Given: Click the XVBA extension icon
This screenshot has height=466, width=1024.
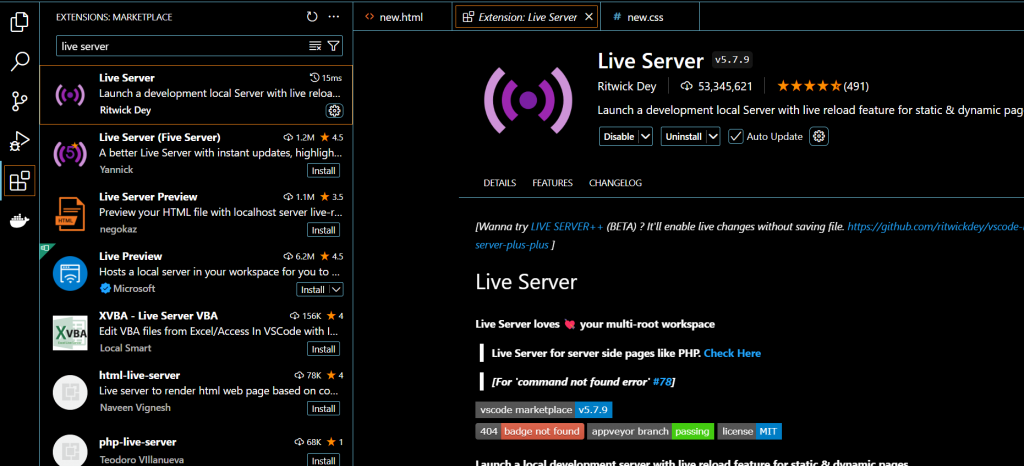Looking at the screenshot, I should point(70,332).
